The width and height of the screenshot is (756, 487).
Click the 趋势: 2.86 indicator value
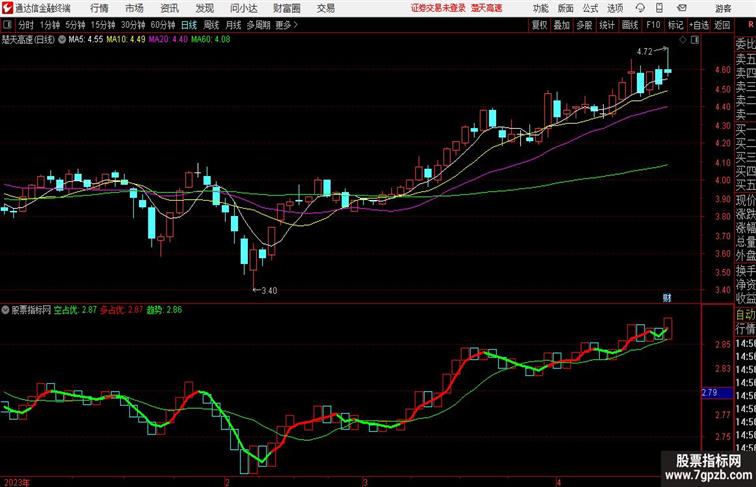point(164,310)
